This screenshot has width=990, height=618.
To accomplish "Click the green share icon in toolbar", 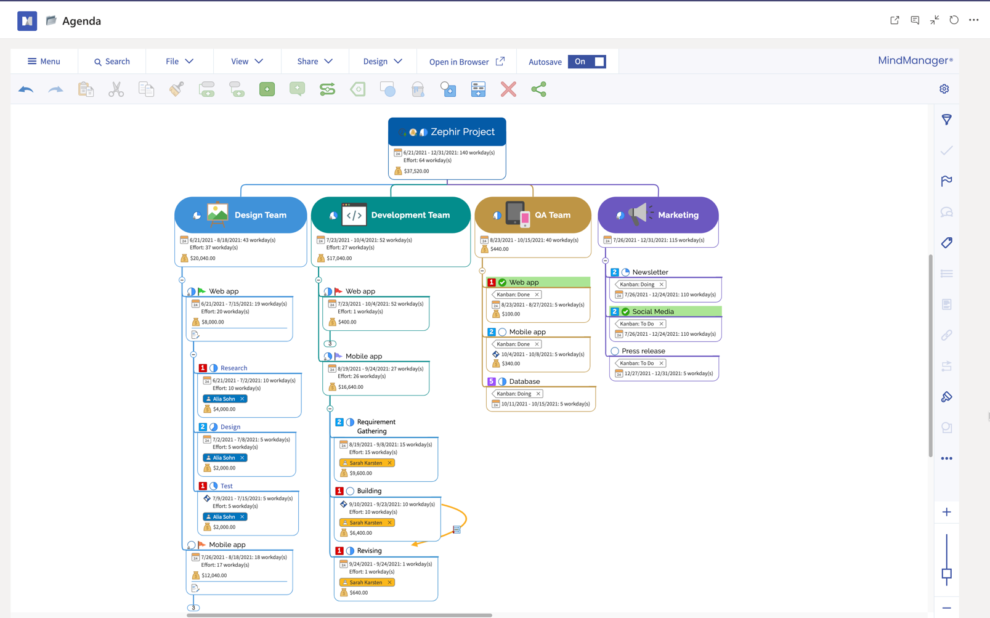I will click(x=539, y=90).
